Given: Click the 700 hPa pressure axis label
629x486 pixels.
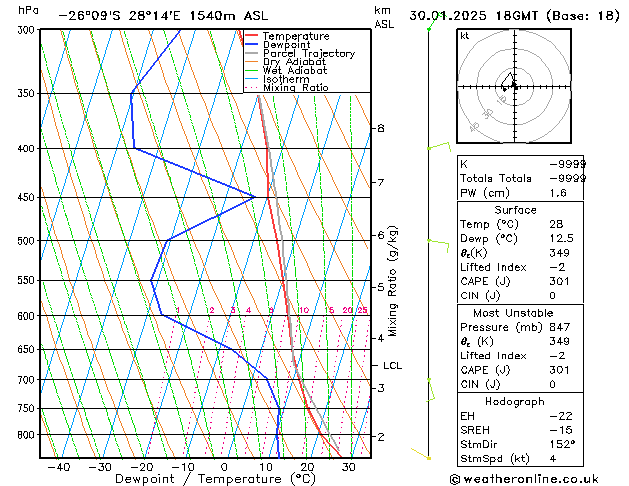Looking at the screenshot, I should coord(28,379).
